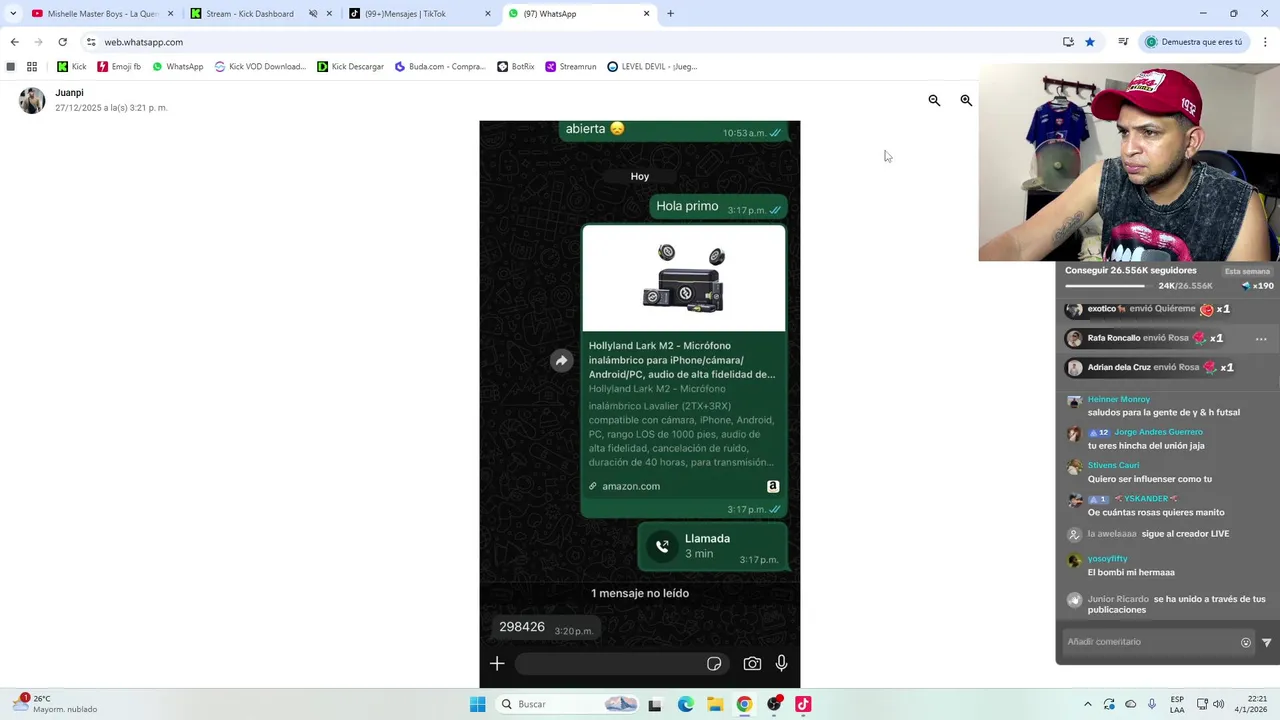
Task: Open the OBS icon in the taskbar
Action: (x=774, y=704)
